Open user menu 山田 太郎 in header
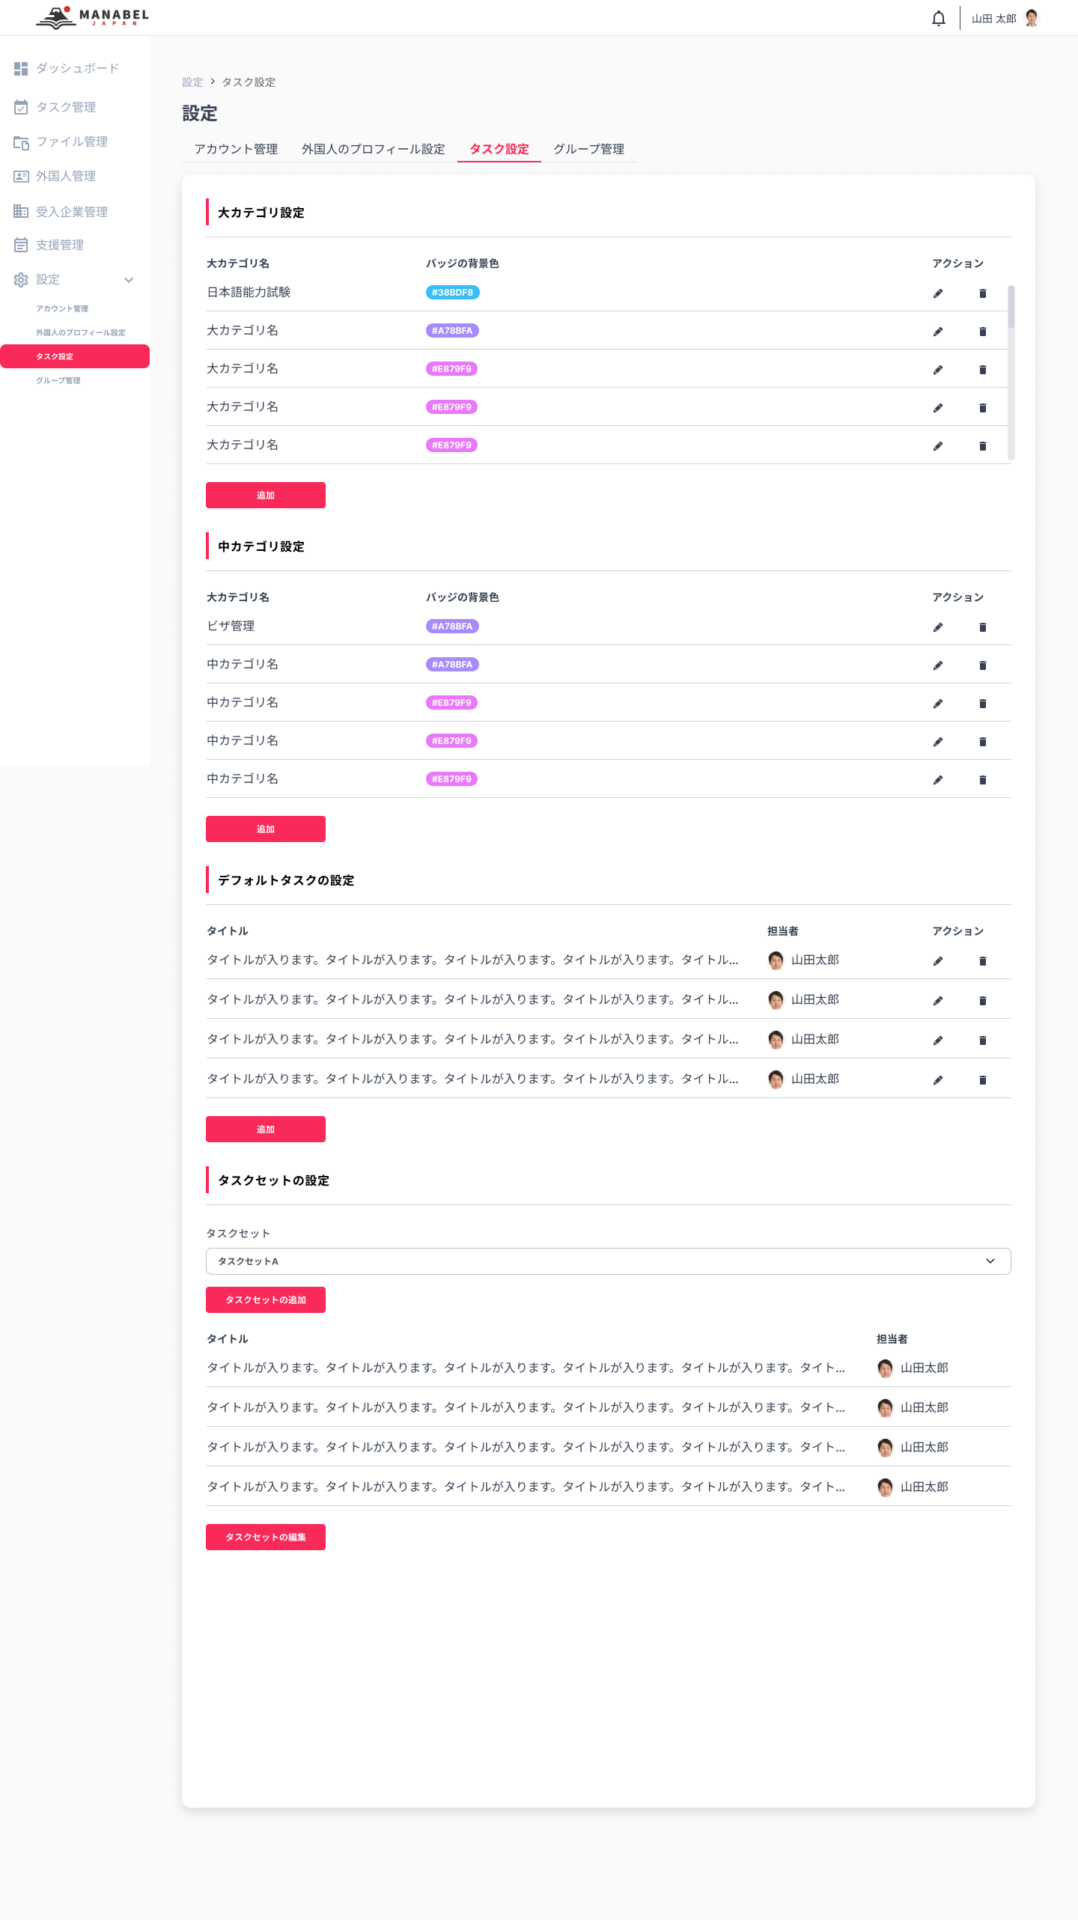Screen dimensions: 1078x1920 [1005, 18]
